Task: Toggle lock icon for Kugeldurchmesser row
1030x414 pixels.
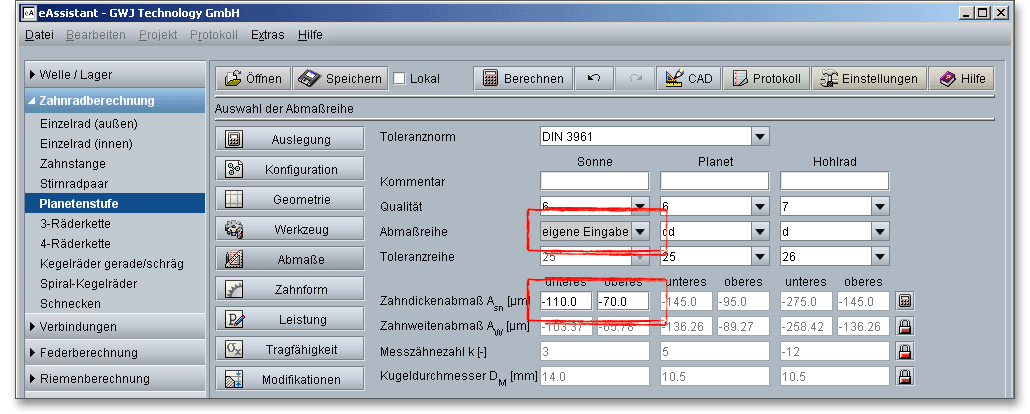Action: tap(904, 376)
